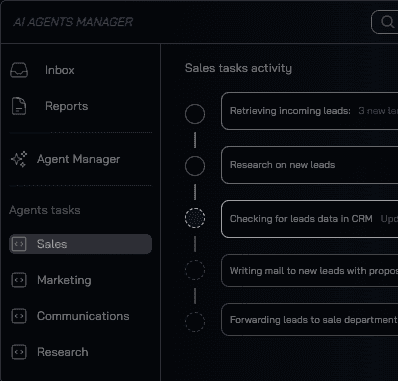Select the Sales agents task
This screenshot has width=398, height=381.
pyautogui.click(x=80, y=244)
